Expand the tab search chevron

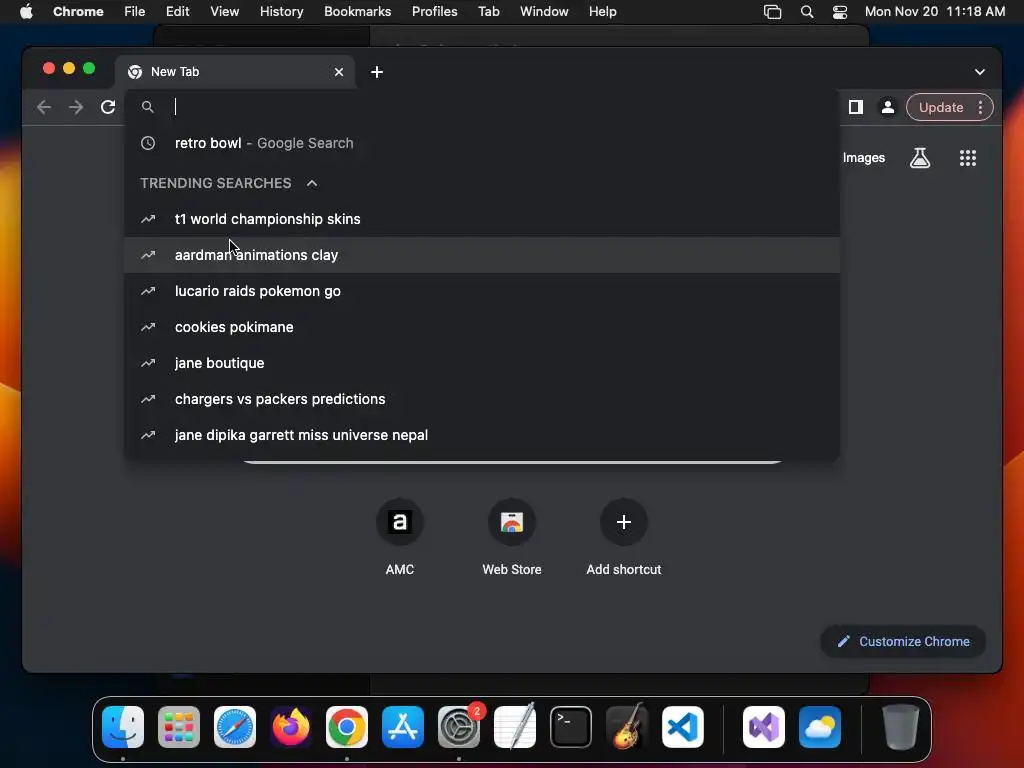(x=980, y=72)
